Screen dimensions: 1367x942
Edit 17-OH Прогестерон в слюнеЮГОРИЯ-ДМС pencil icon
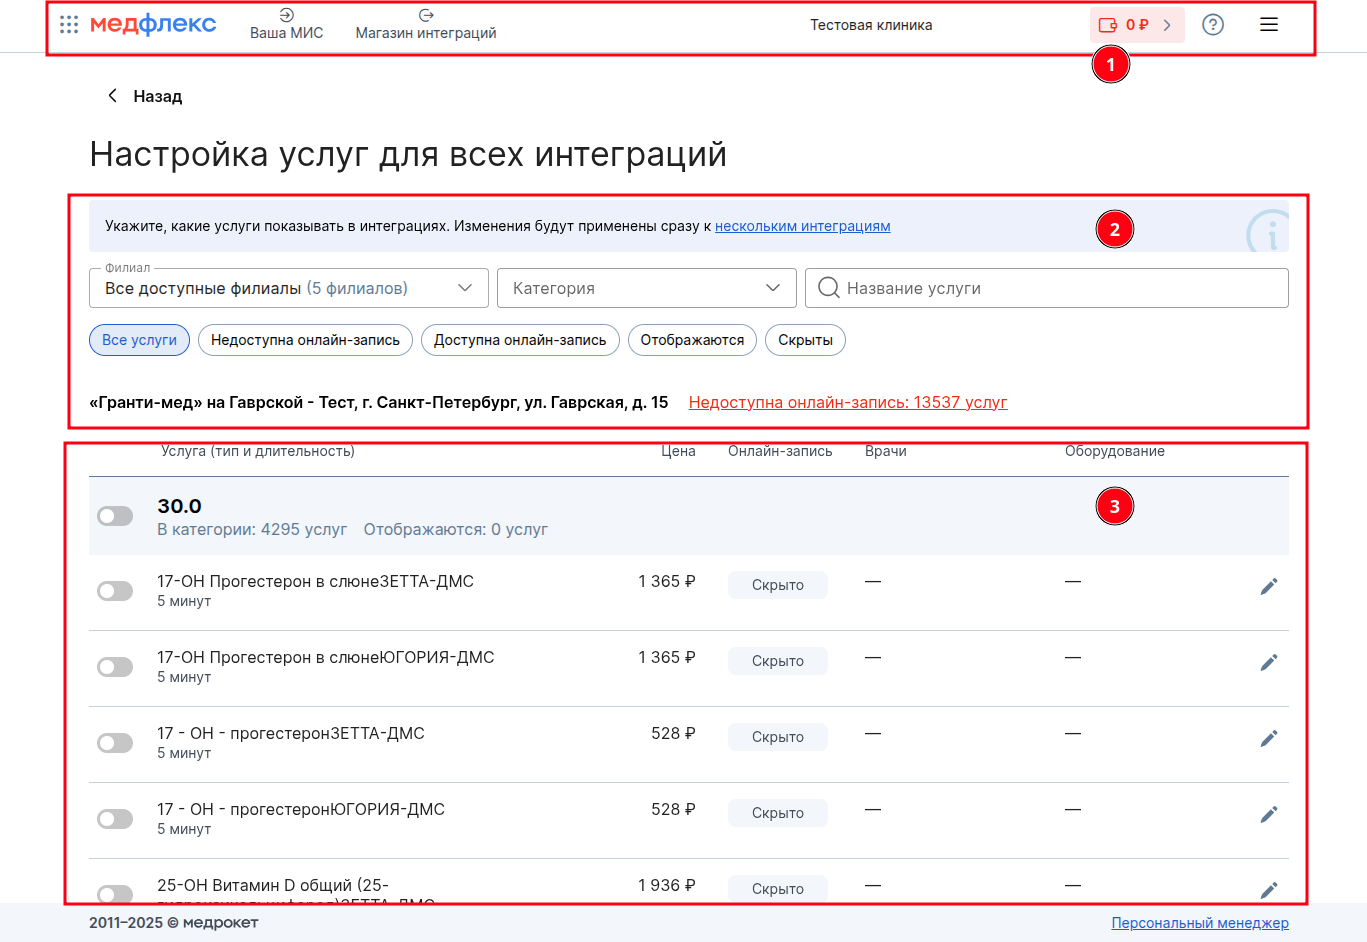[1269, 662]
